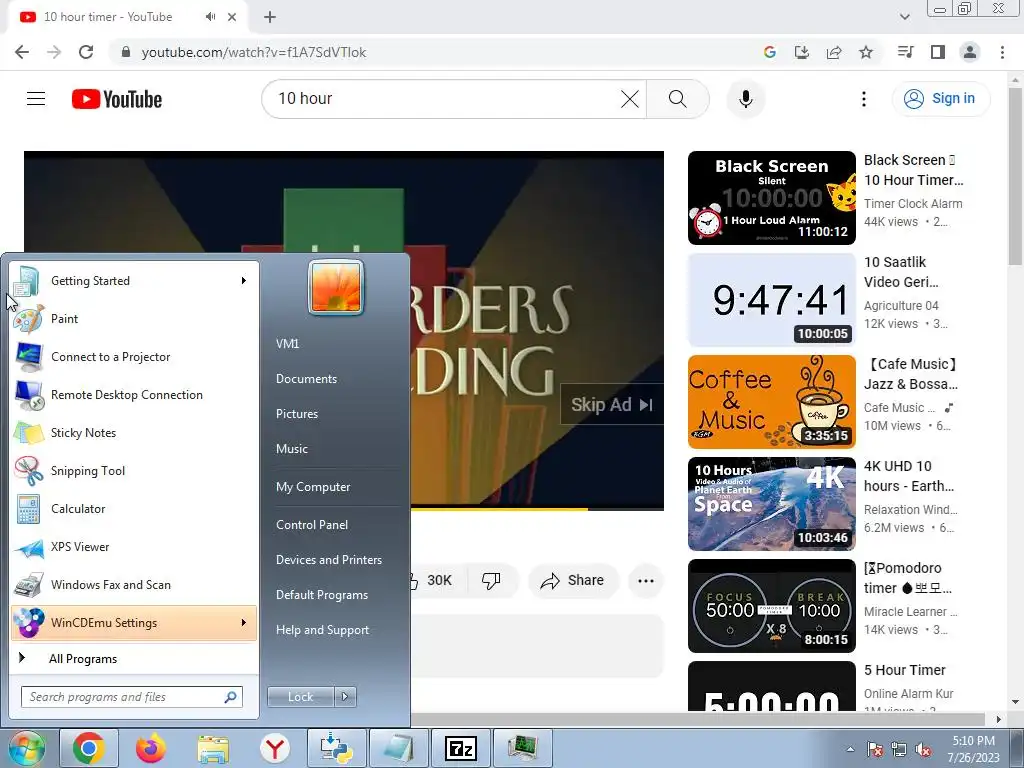
Task: Open My Computer from Start menu
Action: coord(313,487)
